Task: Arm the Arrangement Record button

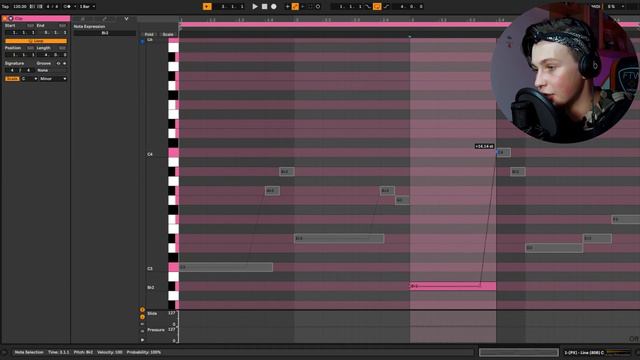Action: (274, 7)
